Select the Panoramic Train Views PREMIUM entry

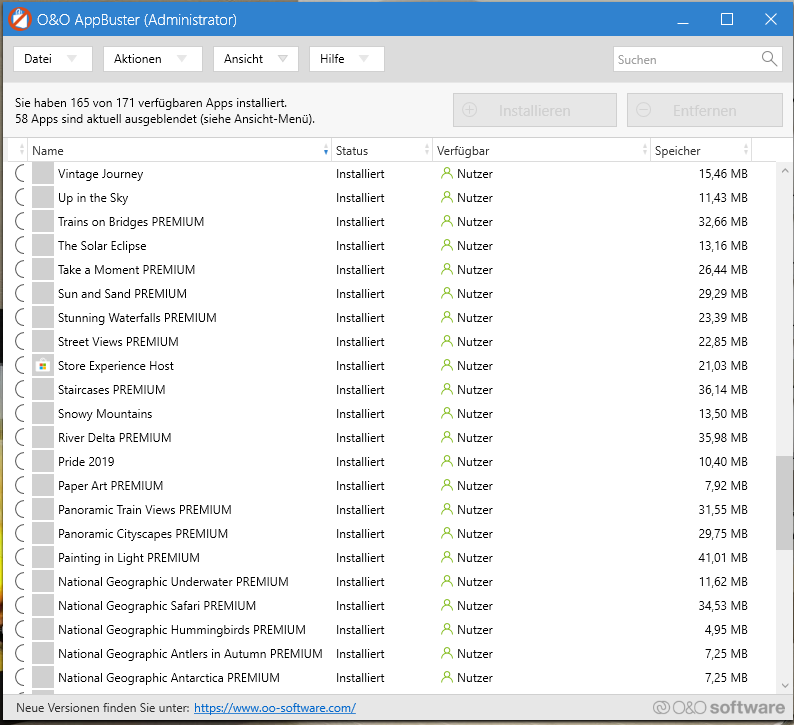pos(144,510)
